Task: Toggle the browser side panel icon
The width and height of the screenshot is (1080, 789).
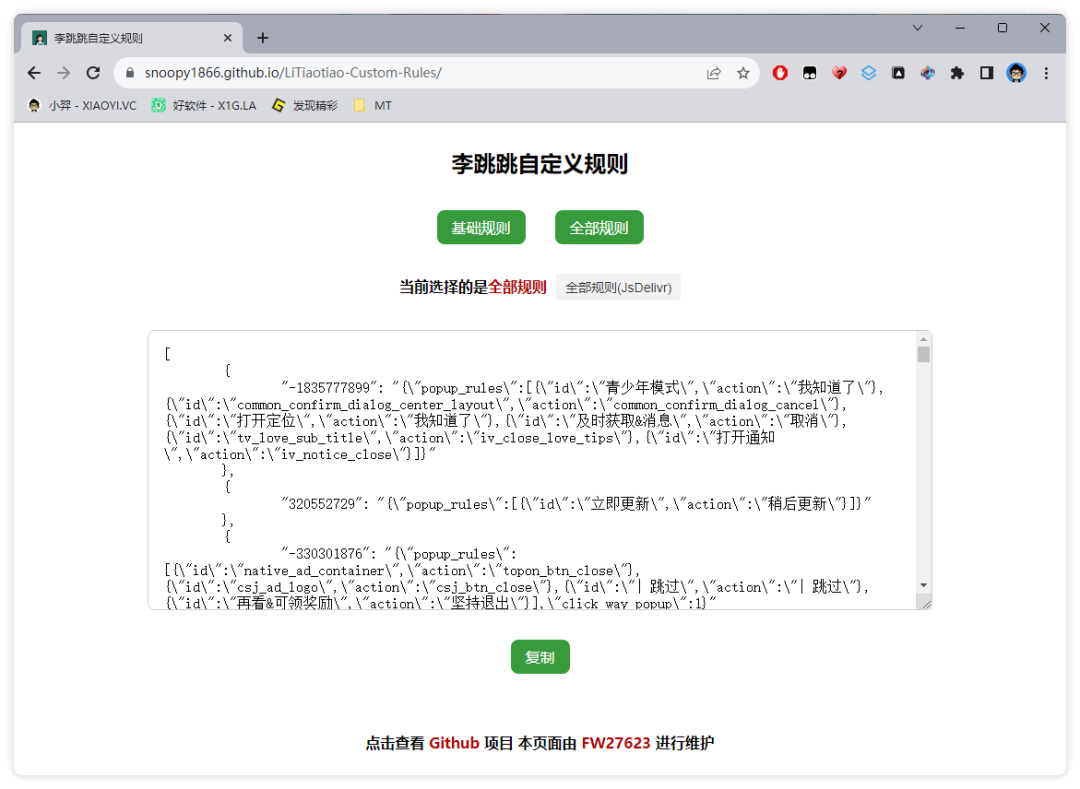Action: [x=987, y=73]
